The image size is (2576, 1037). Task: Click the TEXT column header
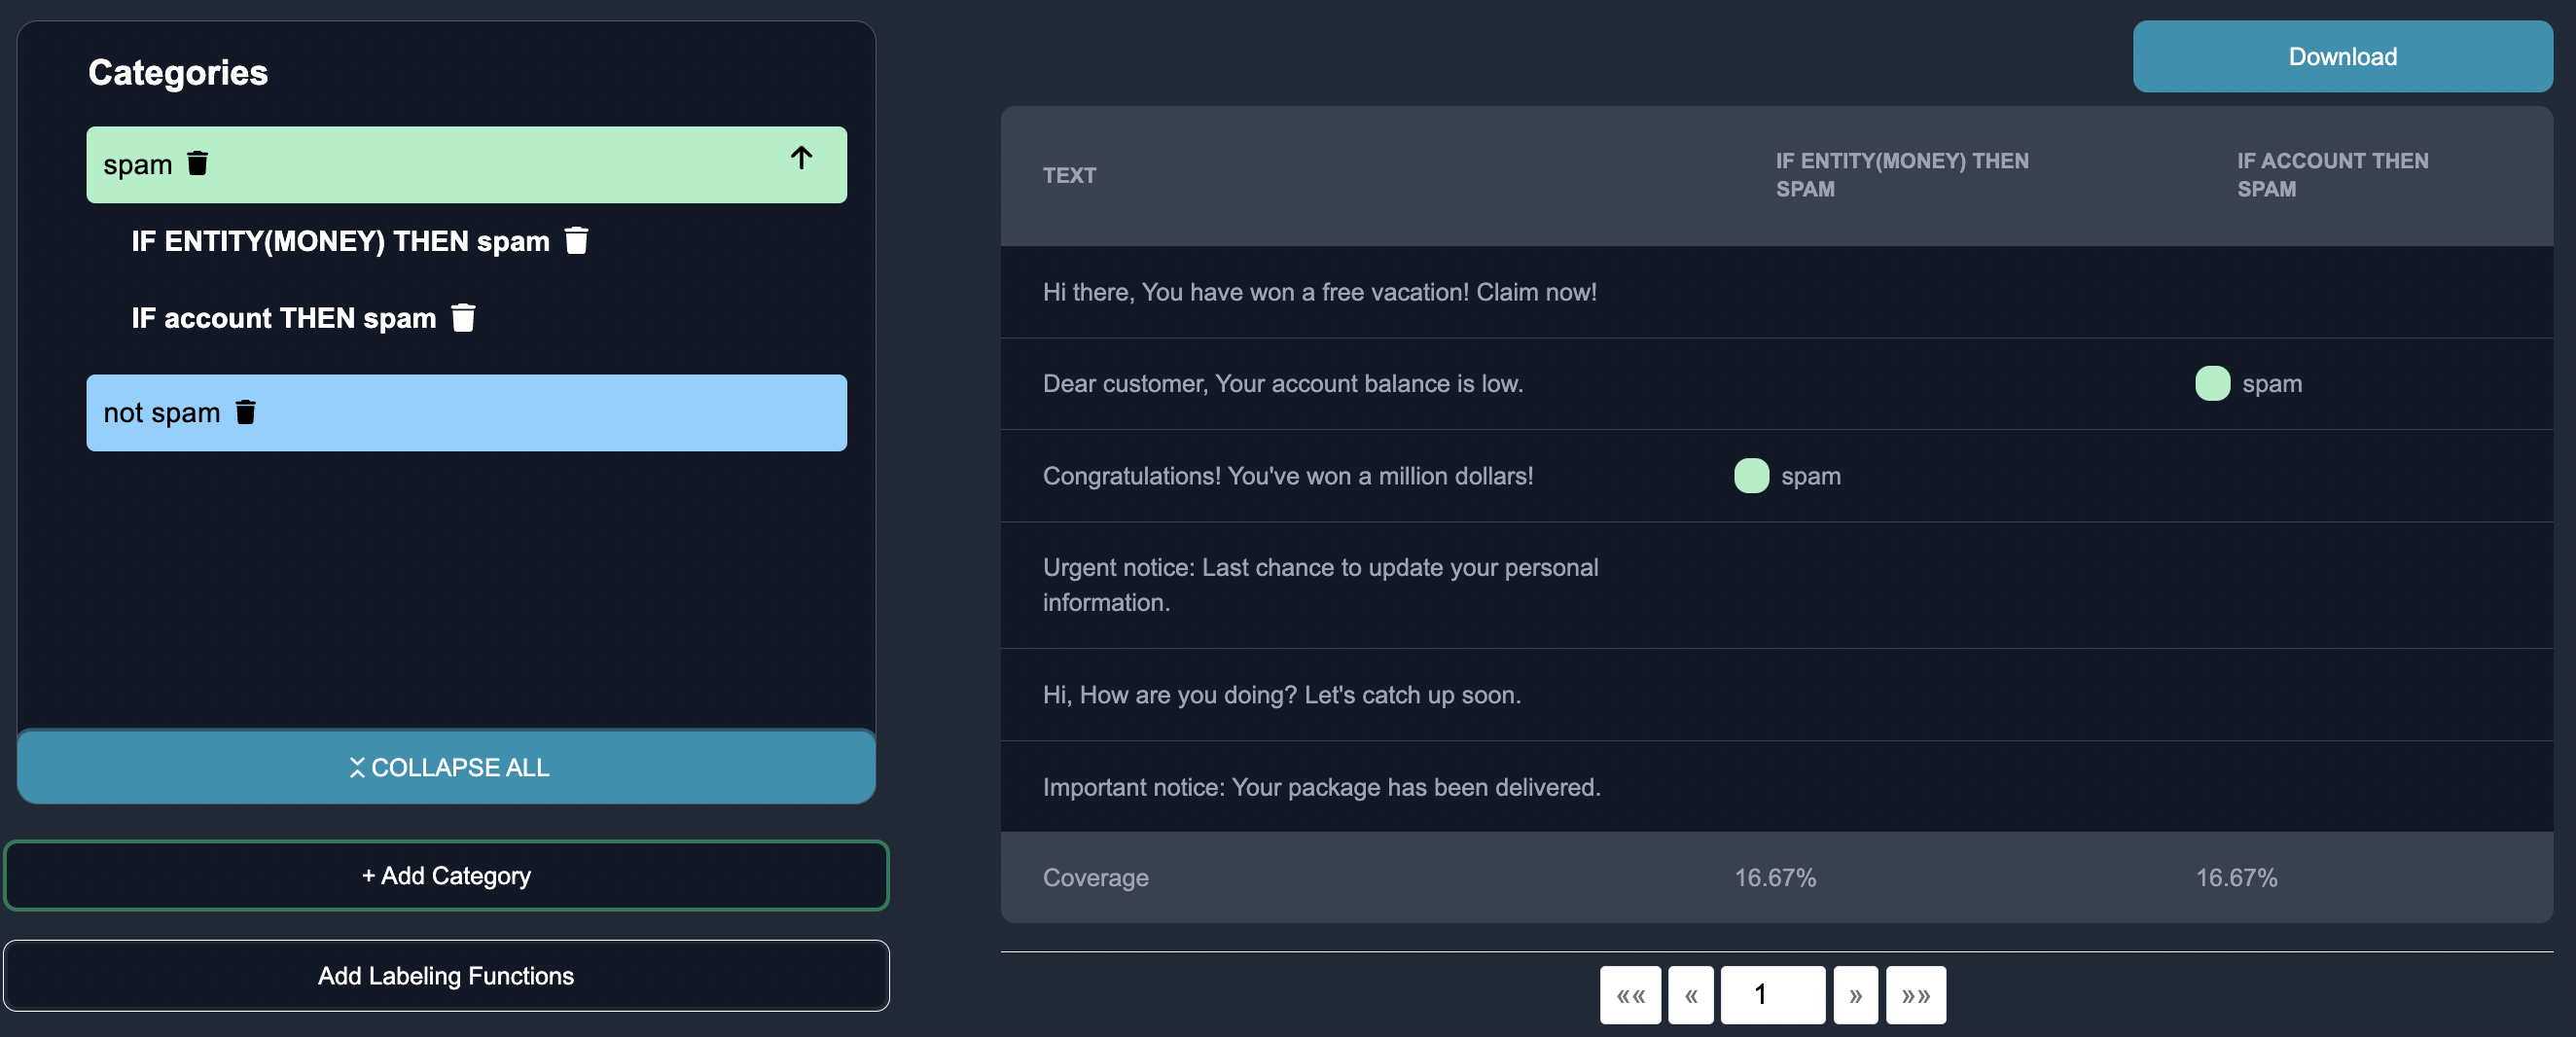pyautogui.click(x=1069, y=176)
